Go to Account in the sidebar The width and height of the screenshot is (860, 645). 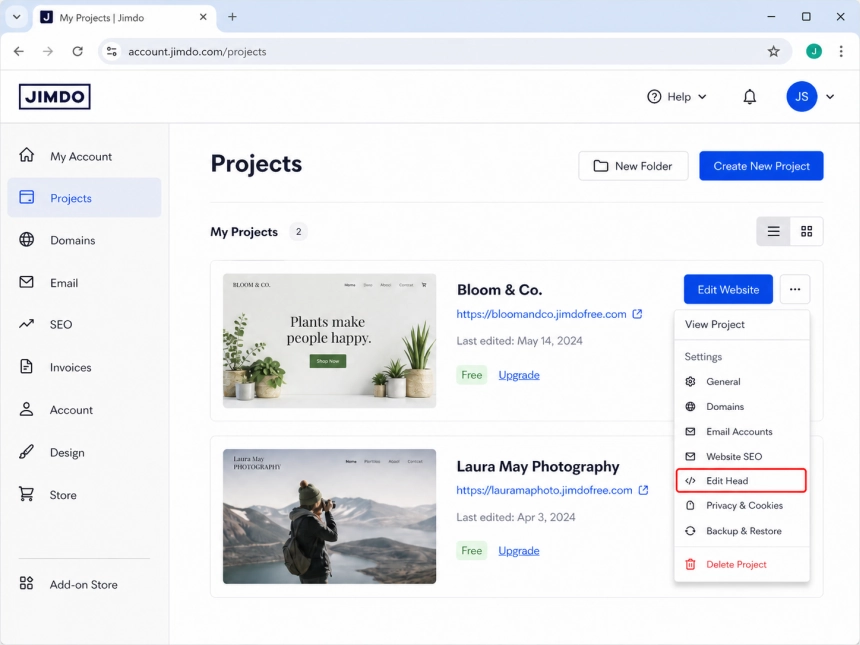click(x=84, y=410)
